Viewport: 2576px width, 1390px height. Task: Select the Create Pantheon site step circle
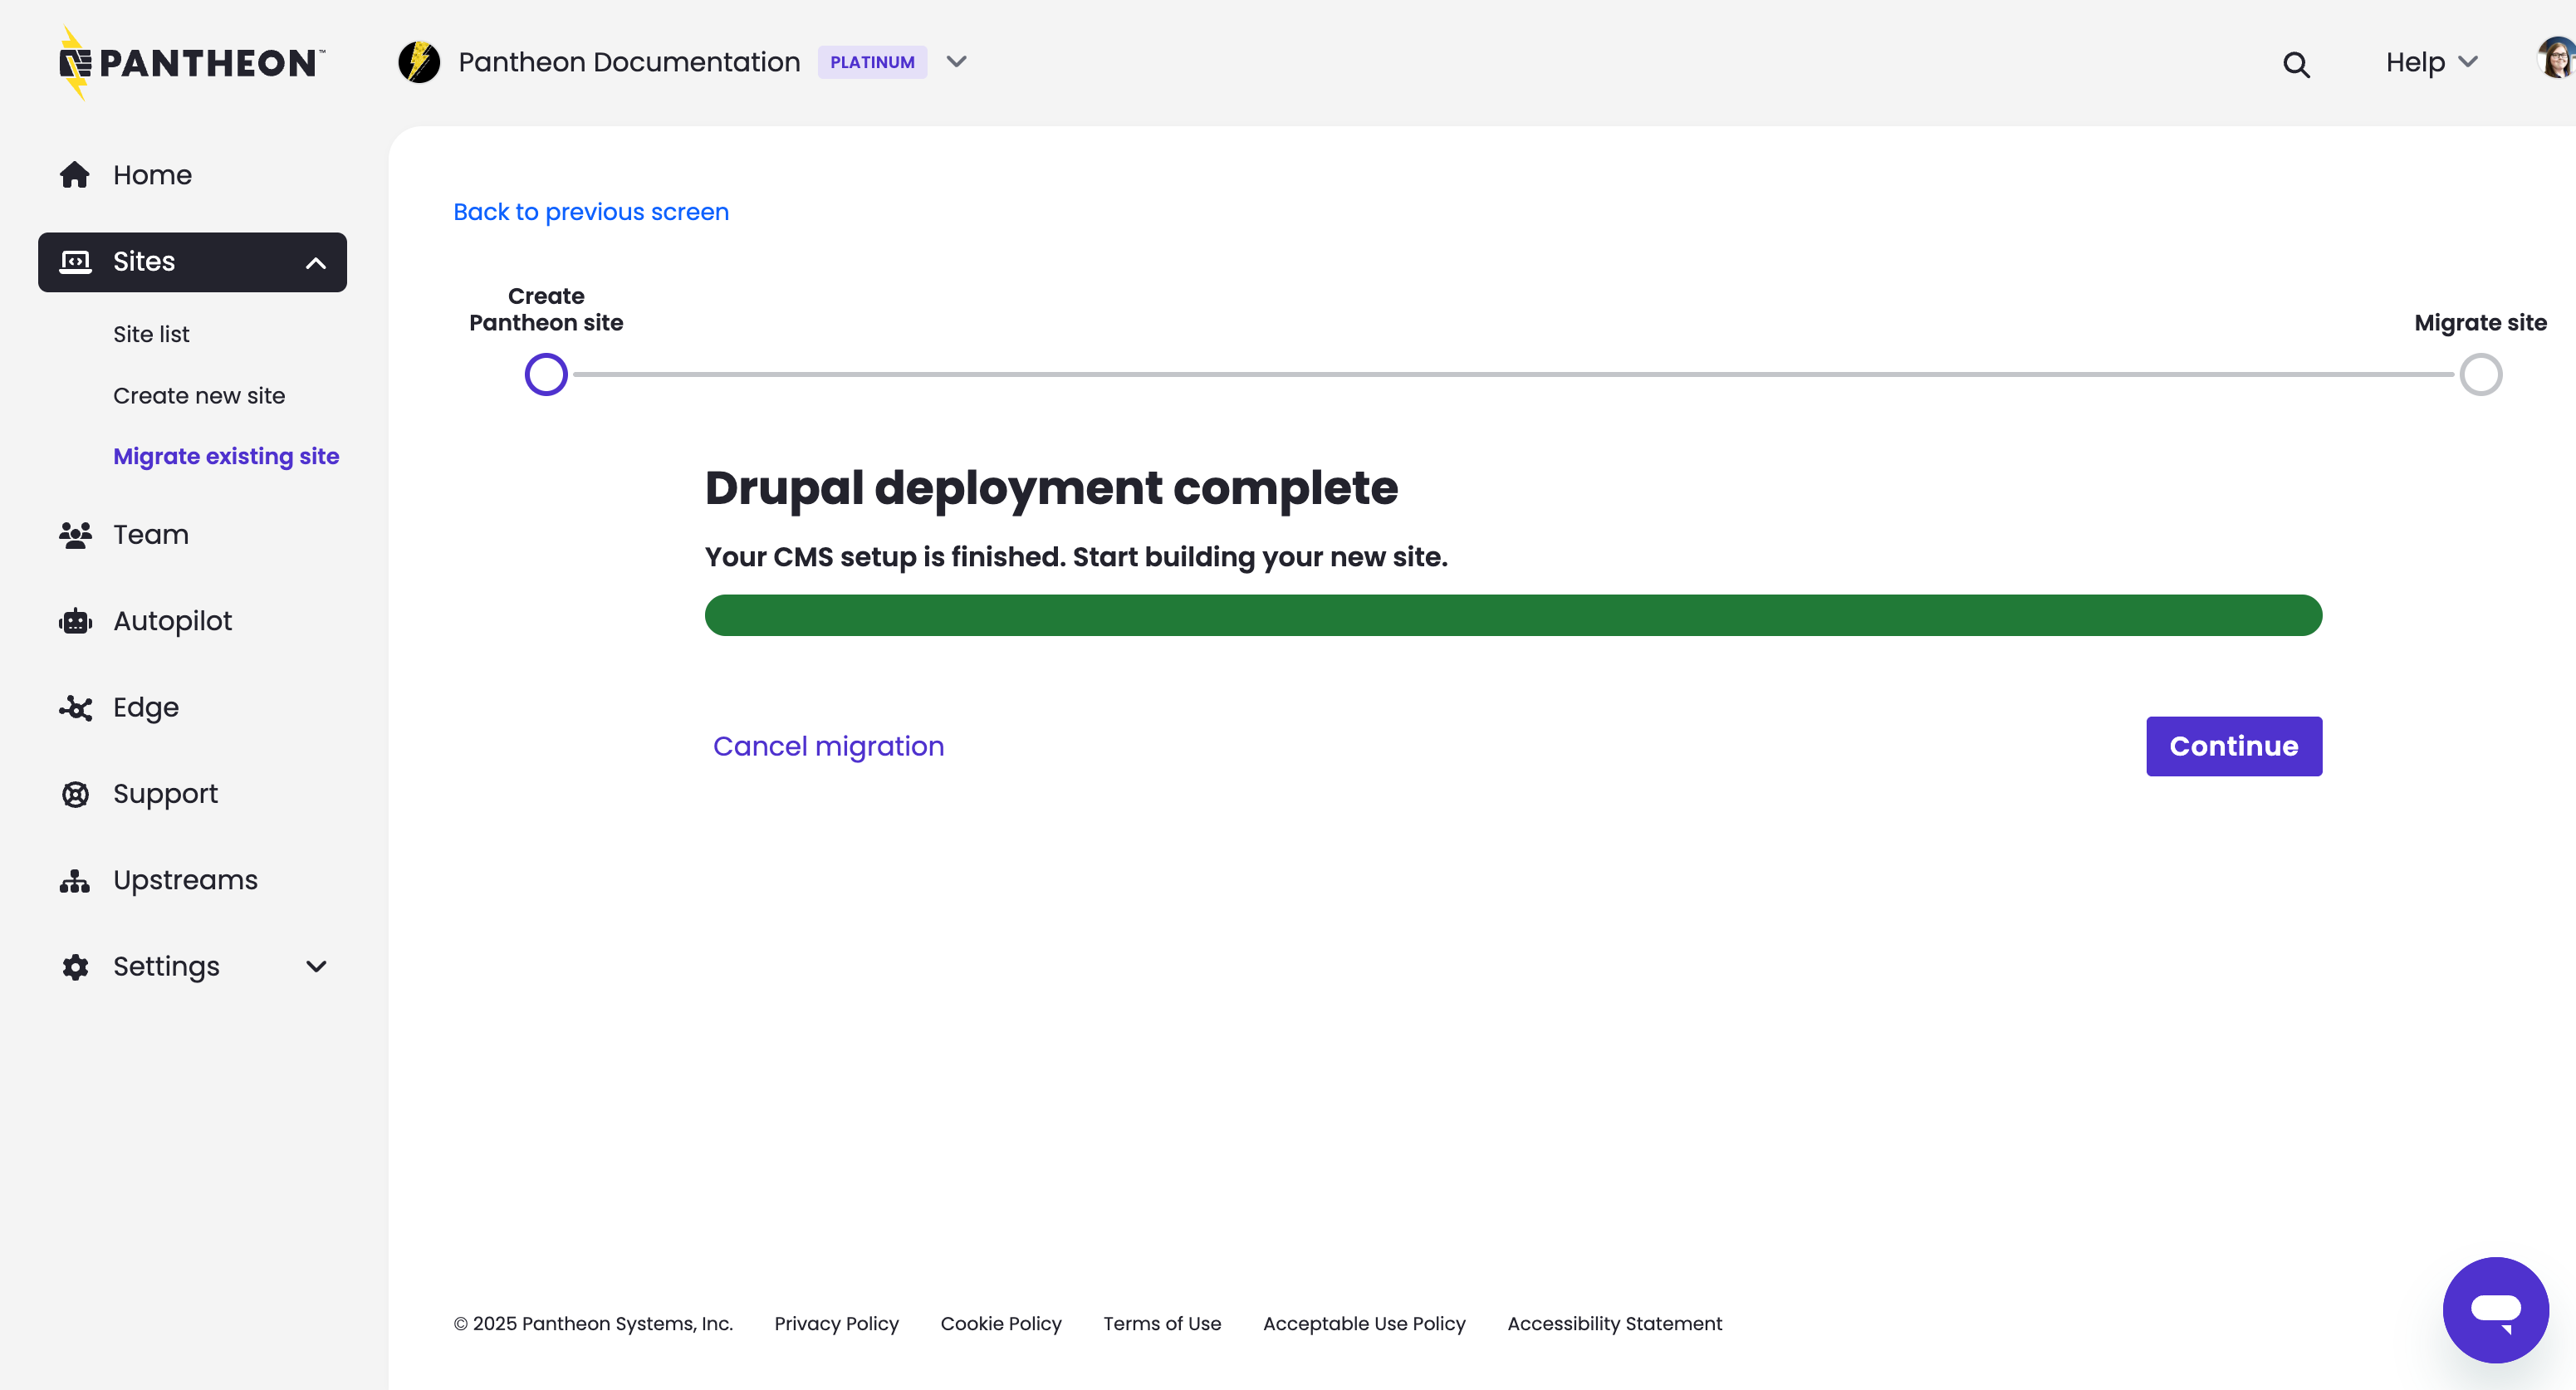[x=546, y=374]
